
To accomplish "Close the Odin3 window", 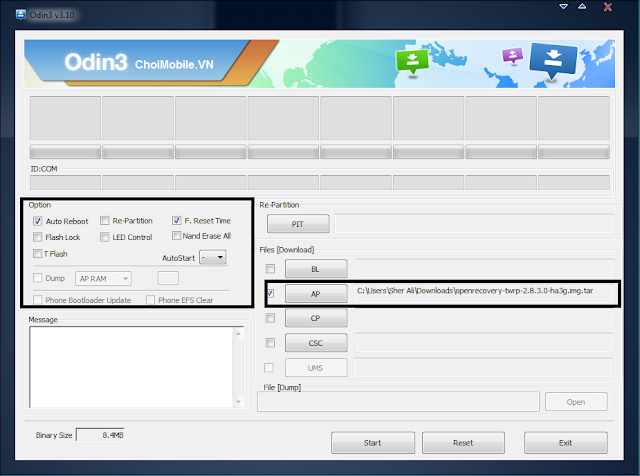I will pos(608,7).
